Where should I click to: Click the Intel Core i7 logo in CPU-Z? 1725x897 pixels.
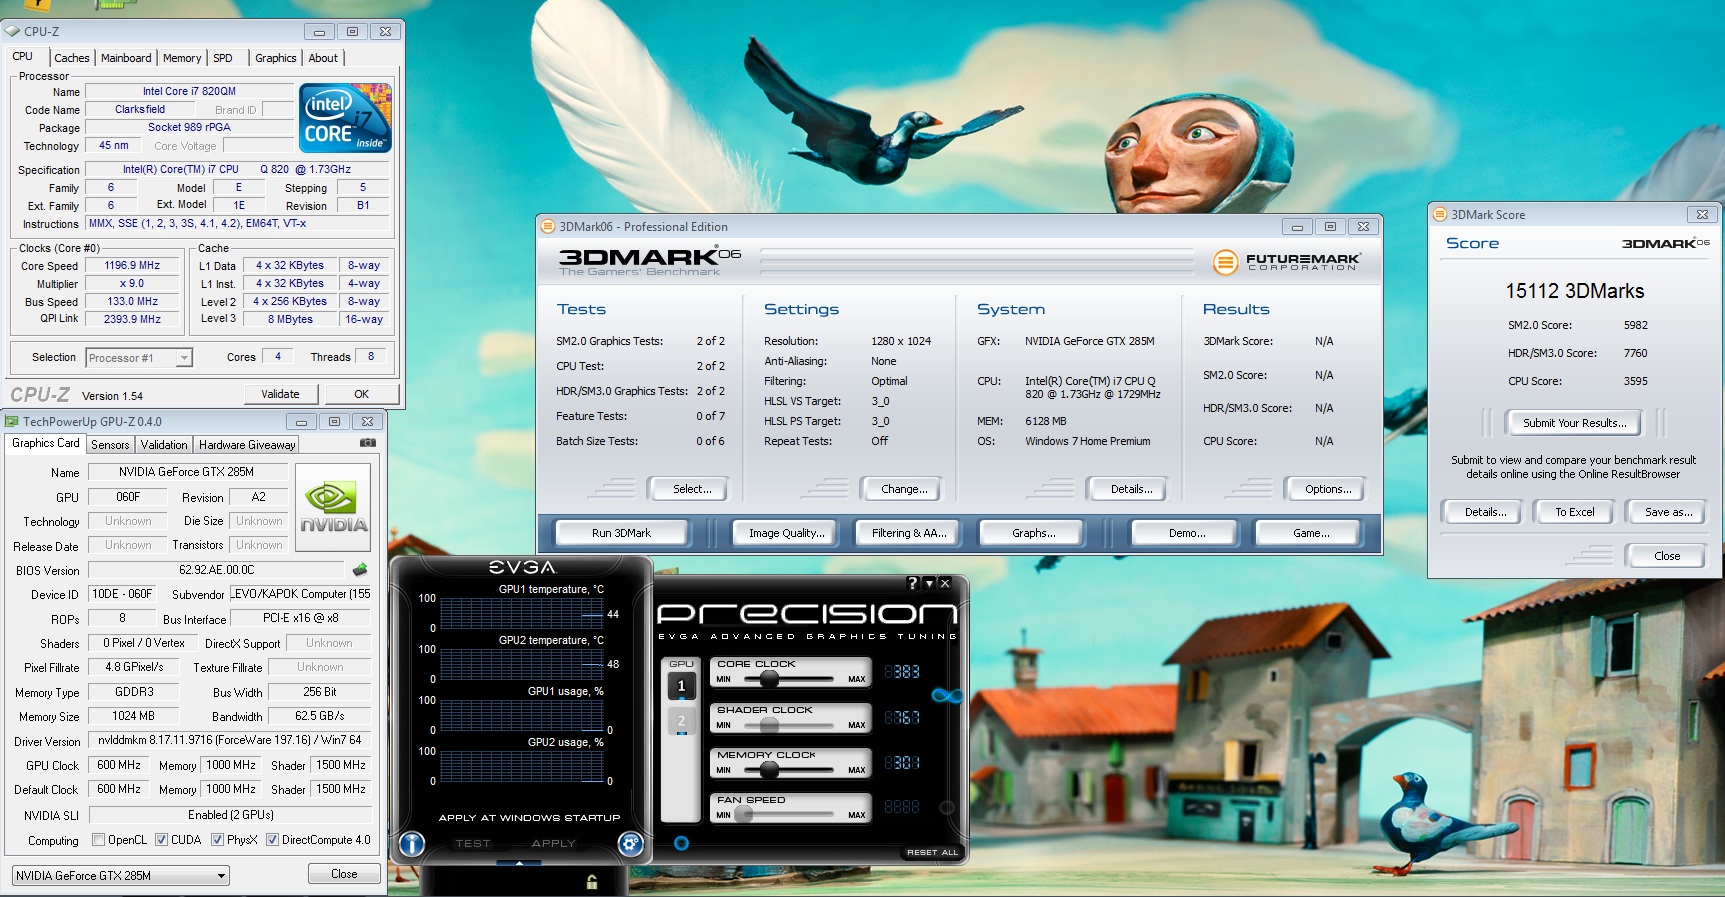[x=345, y=118]
